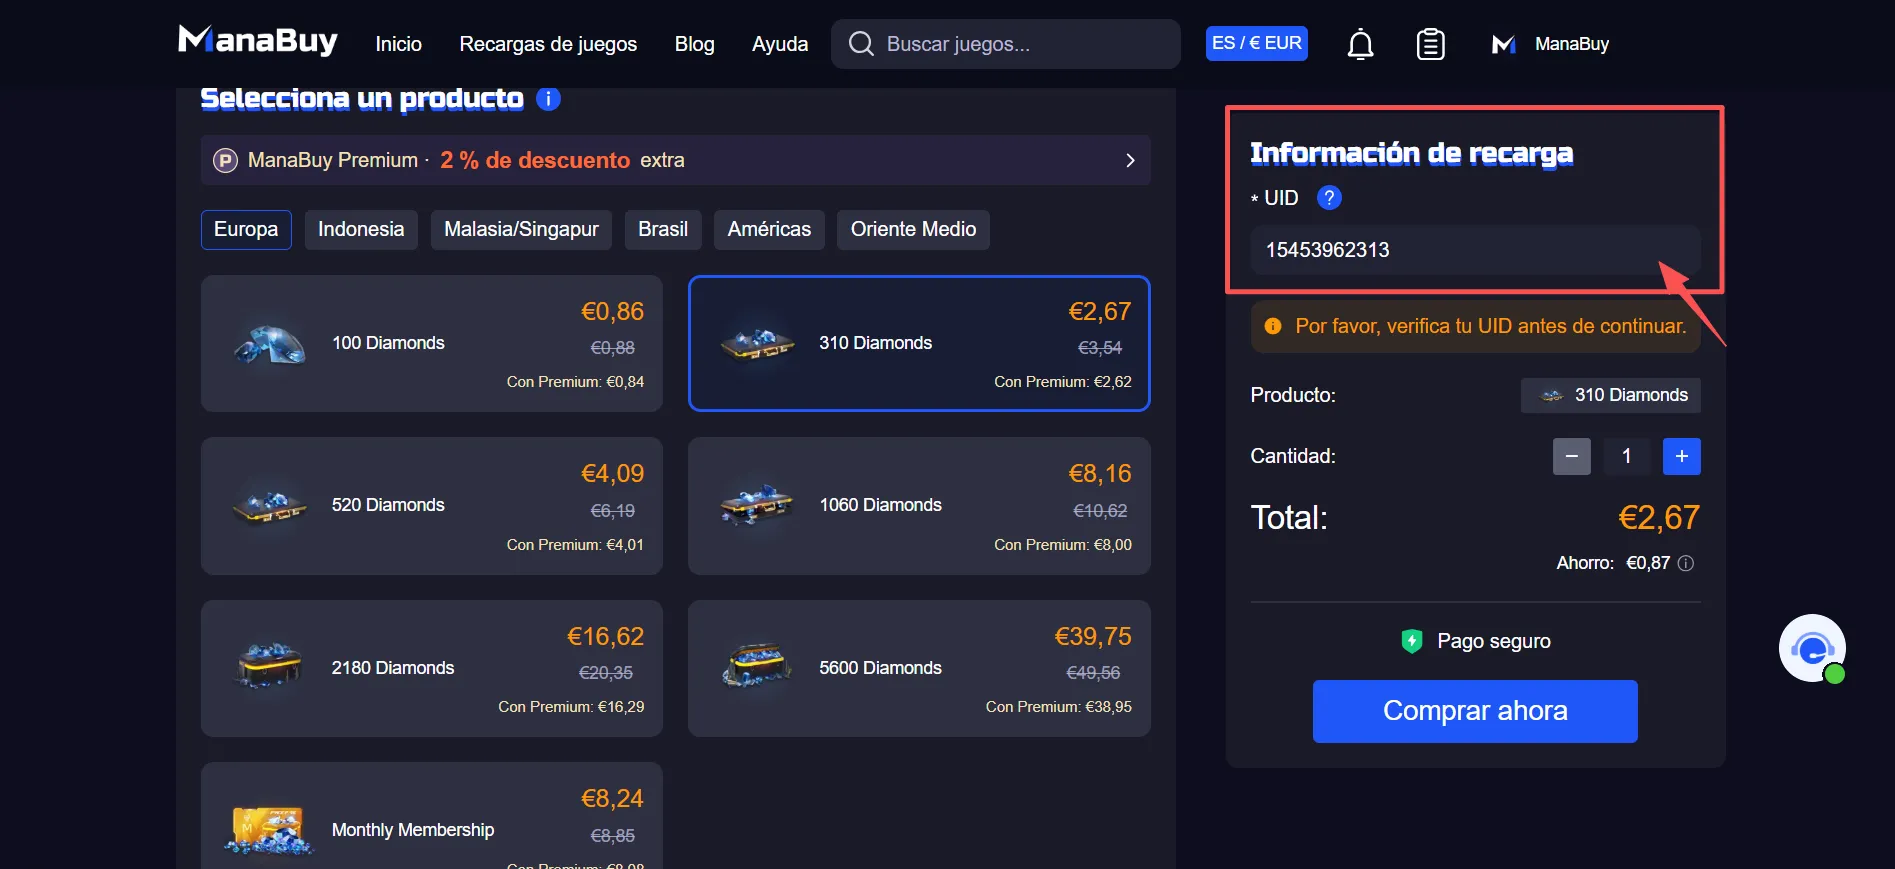Click the quantity value field
This screenshot has width=1895, height=869.
tap(1627, 456)
